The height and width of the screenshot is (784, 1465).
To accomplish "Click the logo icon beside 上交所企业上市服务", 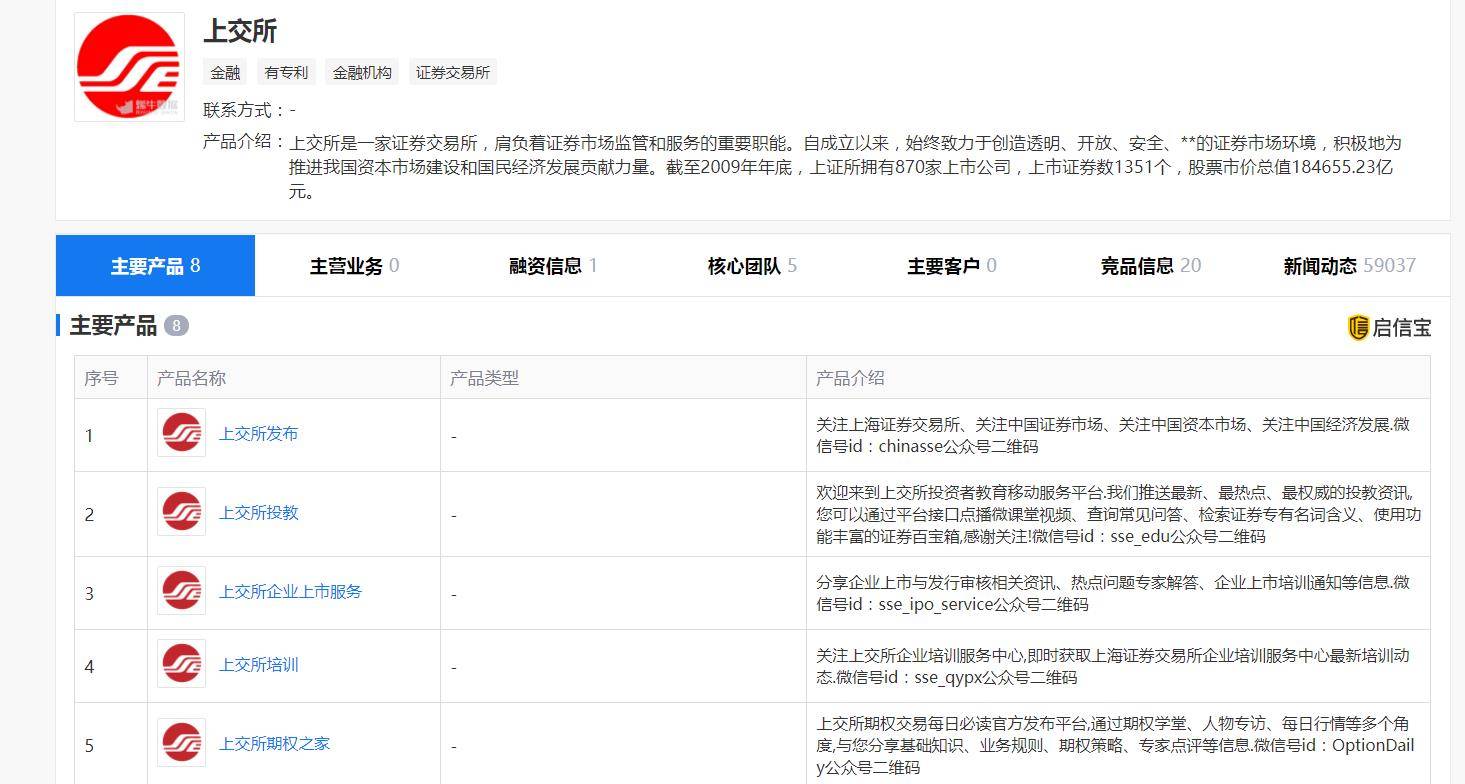I will pos(182,591).
